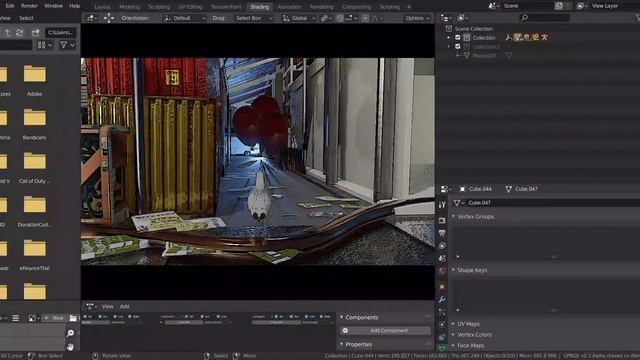Open the Render menu

(x=29, y=6)
